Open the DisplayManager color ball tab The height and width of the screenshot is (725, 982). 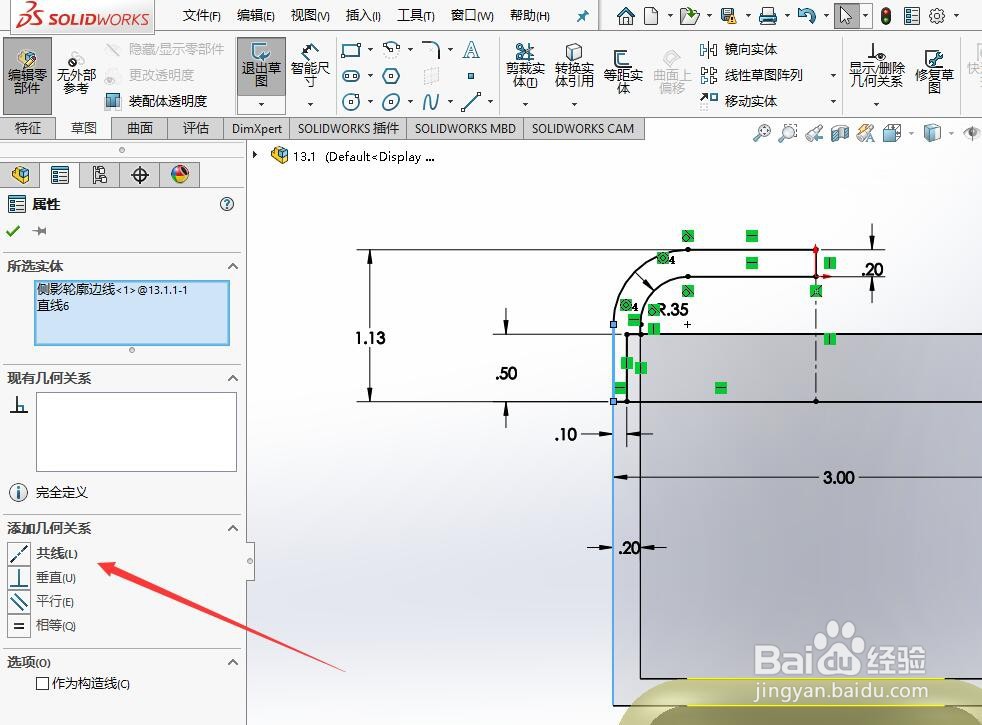point(180,175)
